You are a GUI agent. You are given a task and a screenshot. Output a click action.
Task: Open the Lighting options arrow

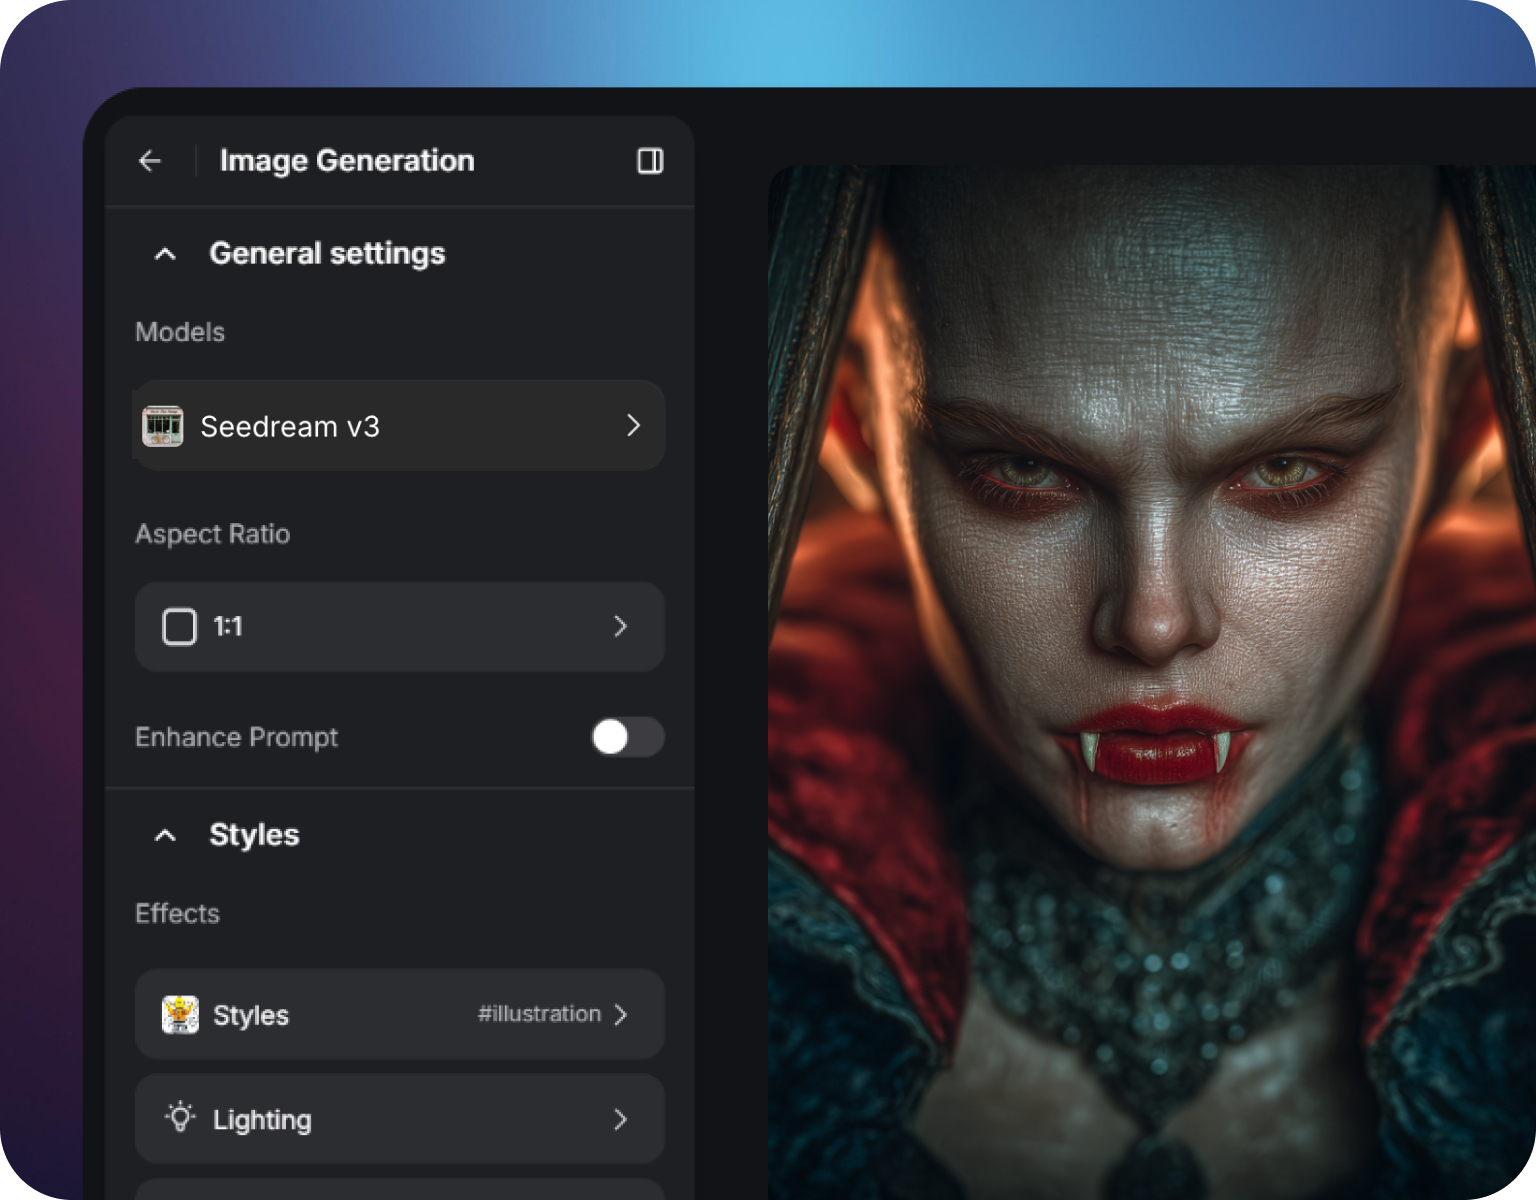tap(620, 1119)
